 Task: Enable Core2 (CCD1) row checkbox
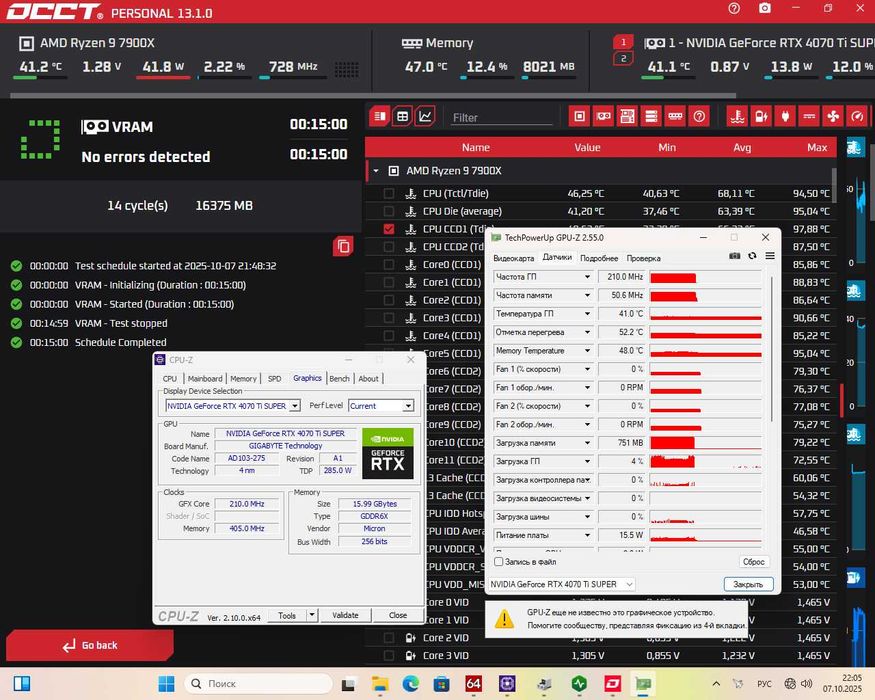click(388, 300)
